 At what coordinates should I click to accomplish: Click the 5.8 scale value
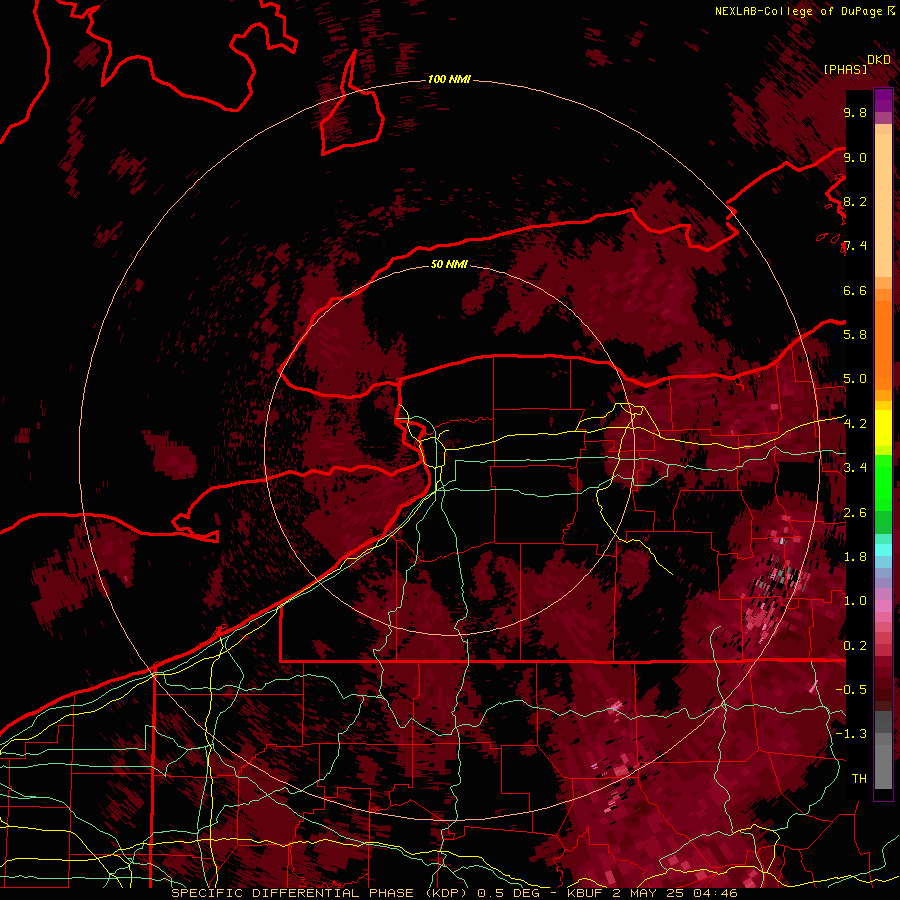pos(855,335)
